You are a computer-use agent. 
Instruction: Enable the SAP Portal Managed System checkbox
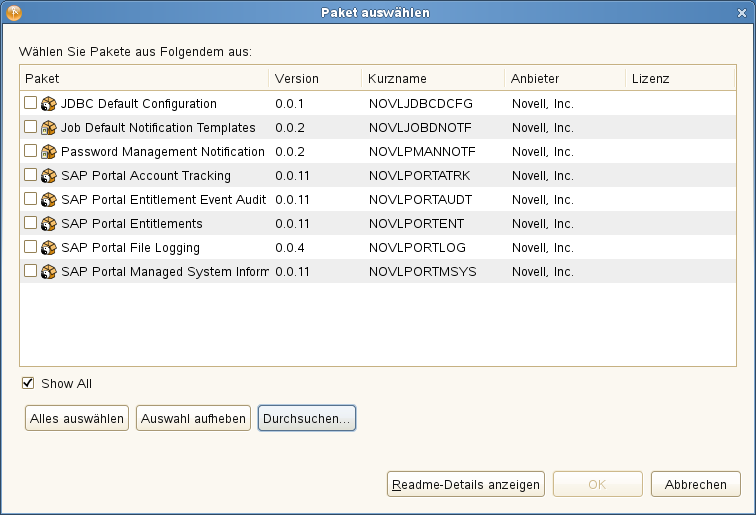coord(31,271)
